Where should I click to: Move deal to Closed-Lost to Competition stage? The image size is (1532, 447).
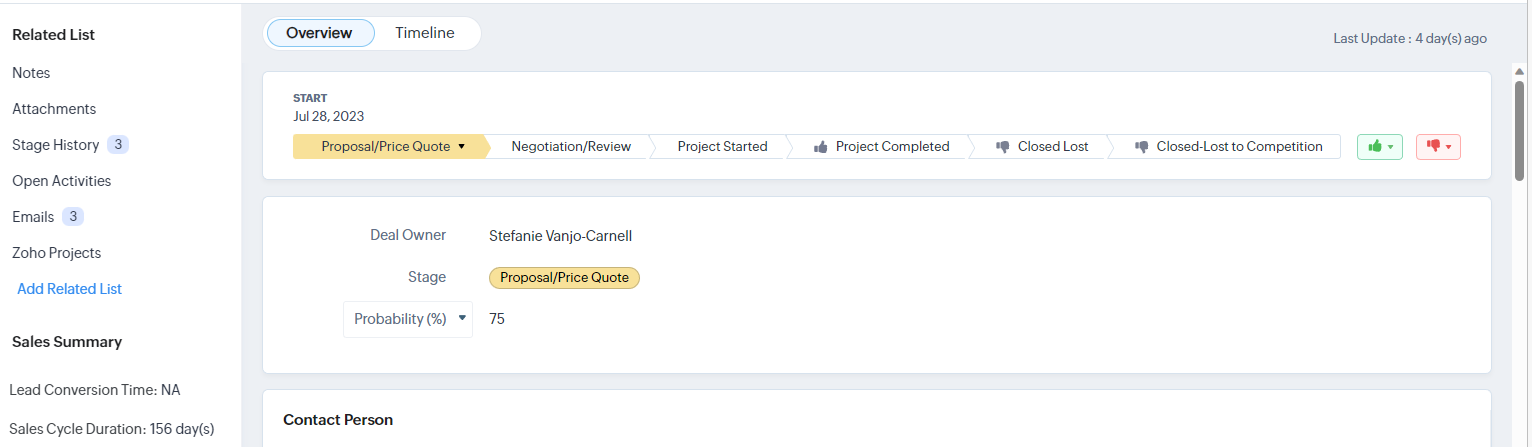tap(1227, 147)
